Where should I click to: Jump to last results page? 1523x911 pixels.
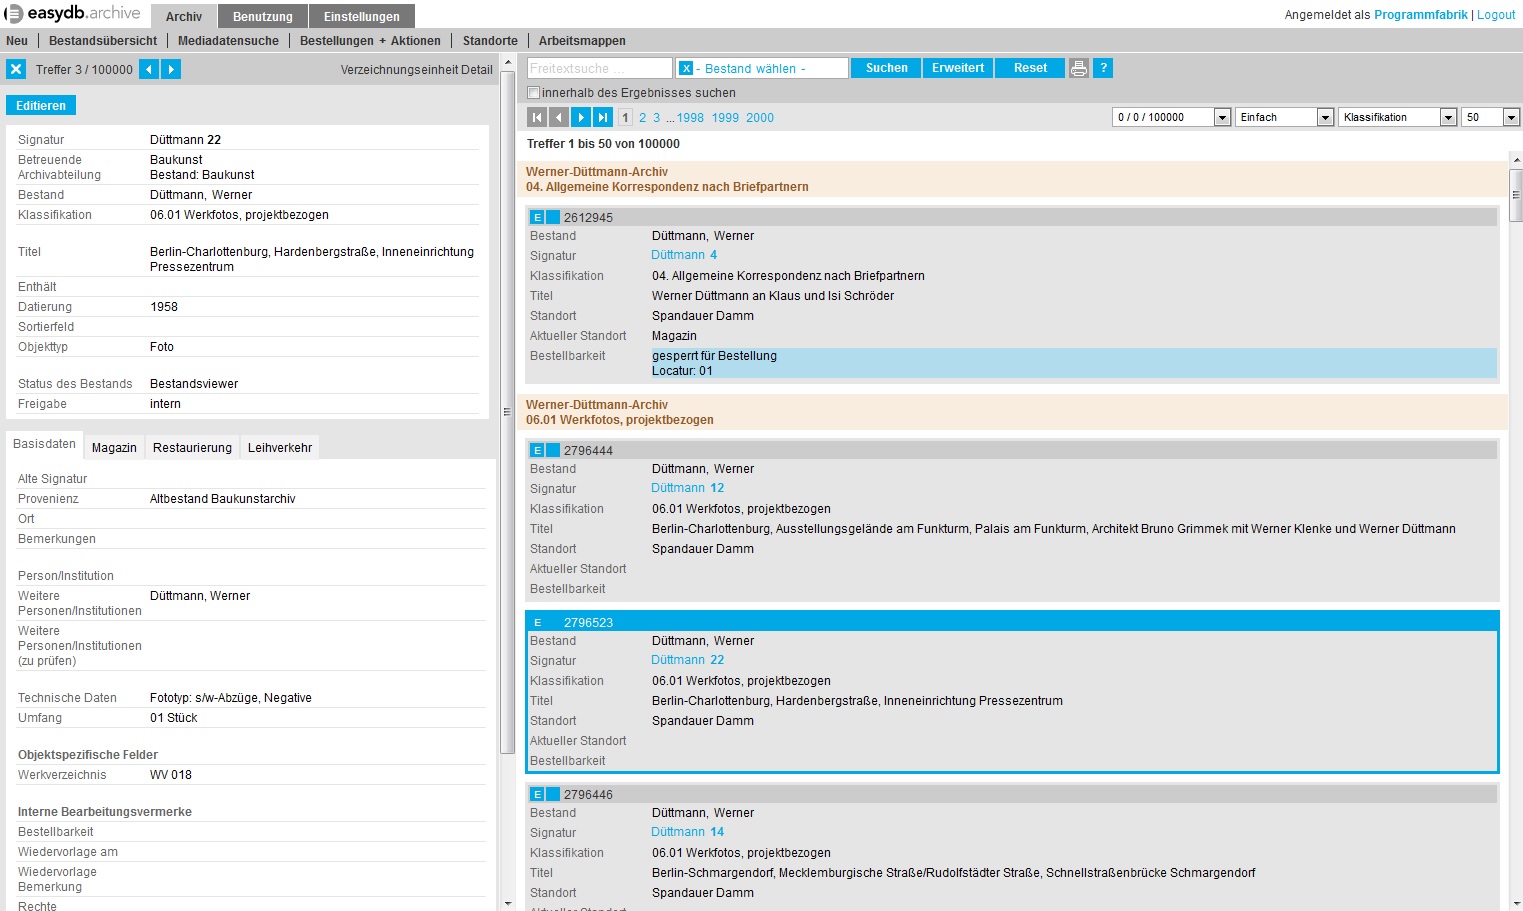[x=603, y=117]
